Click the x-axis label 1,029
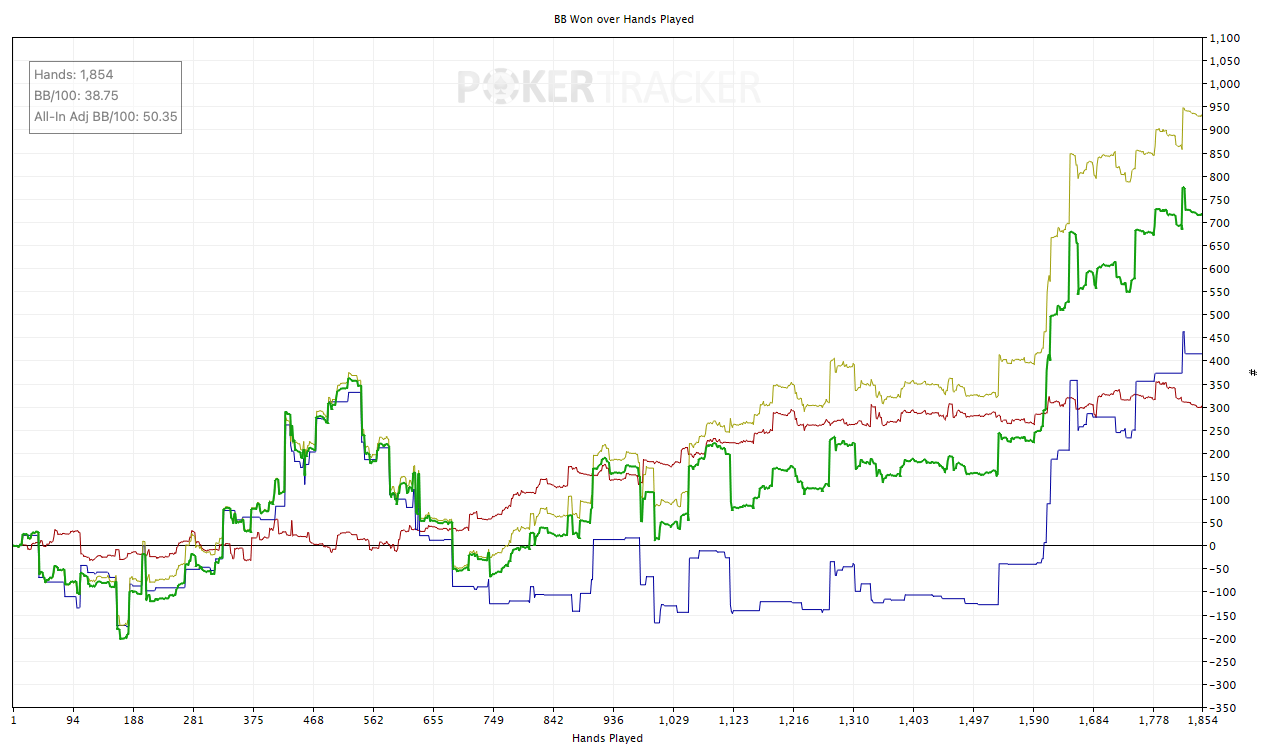 click(673, 720)
